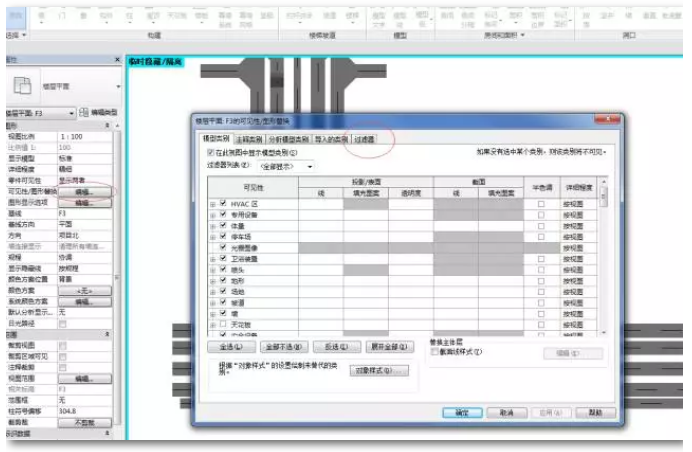Screen dimensions: 692x452
Task: Click projection fill pattern cell for HVAC 区
Action: pos(366,204)
